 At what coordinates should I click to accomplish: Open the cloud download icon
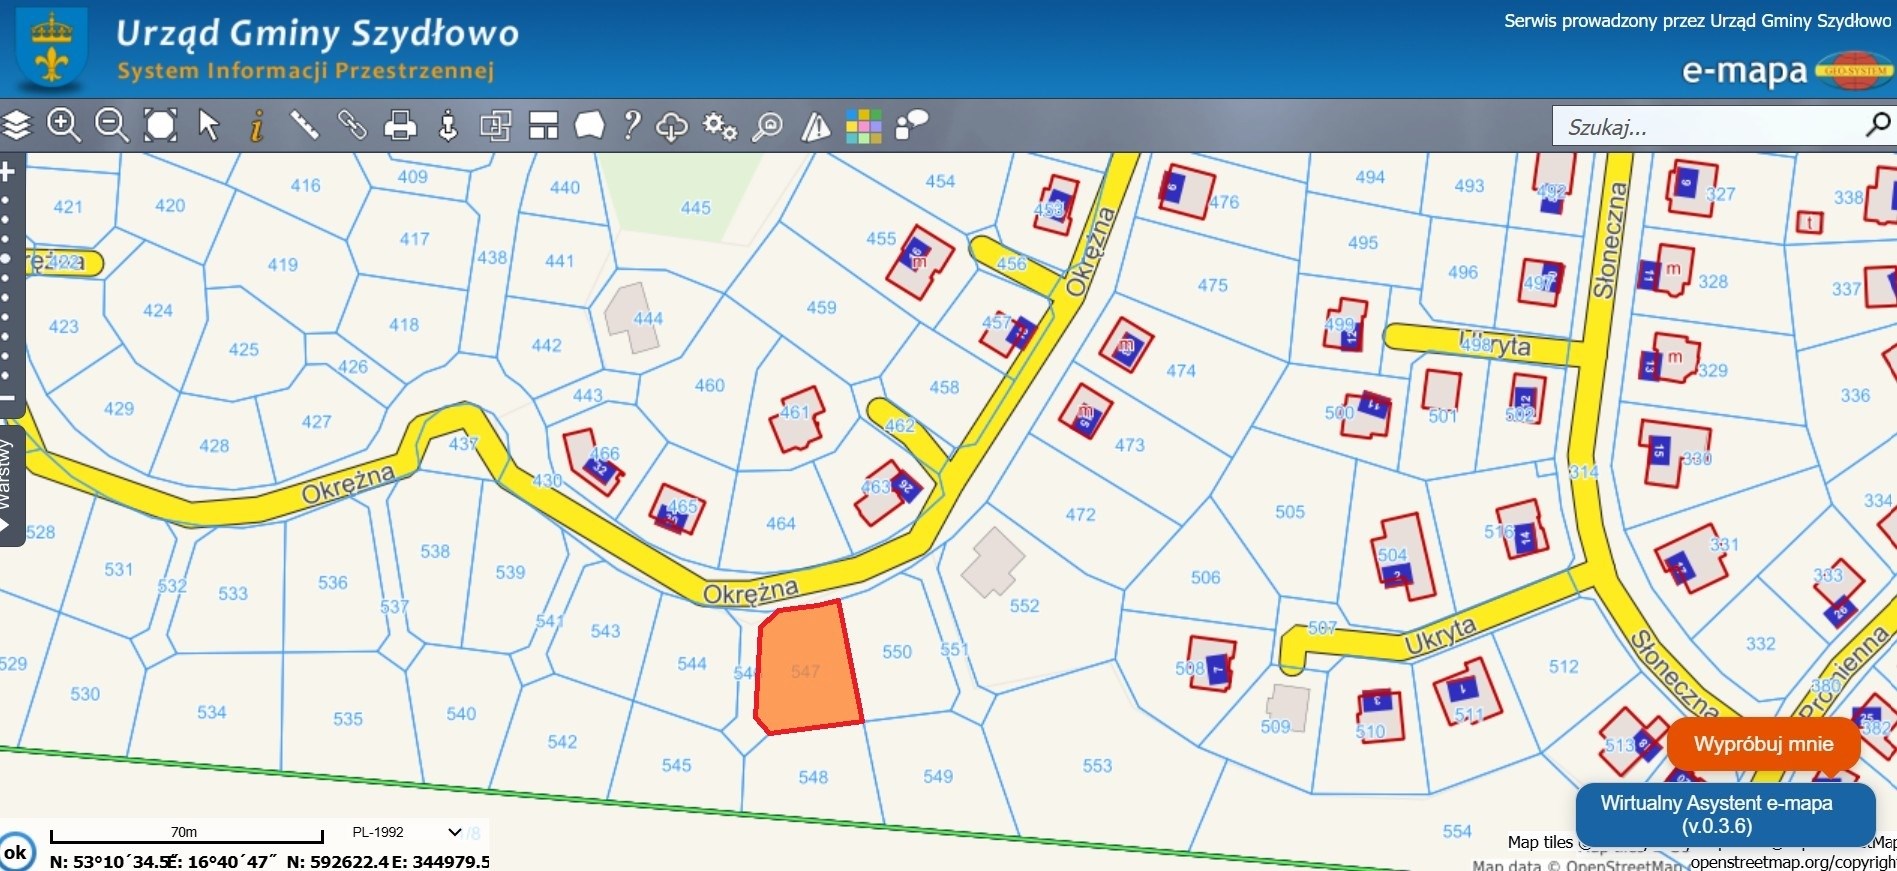point(671,126)
